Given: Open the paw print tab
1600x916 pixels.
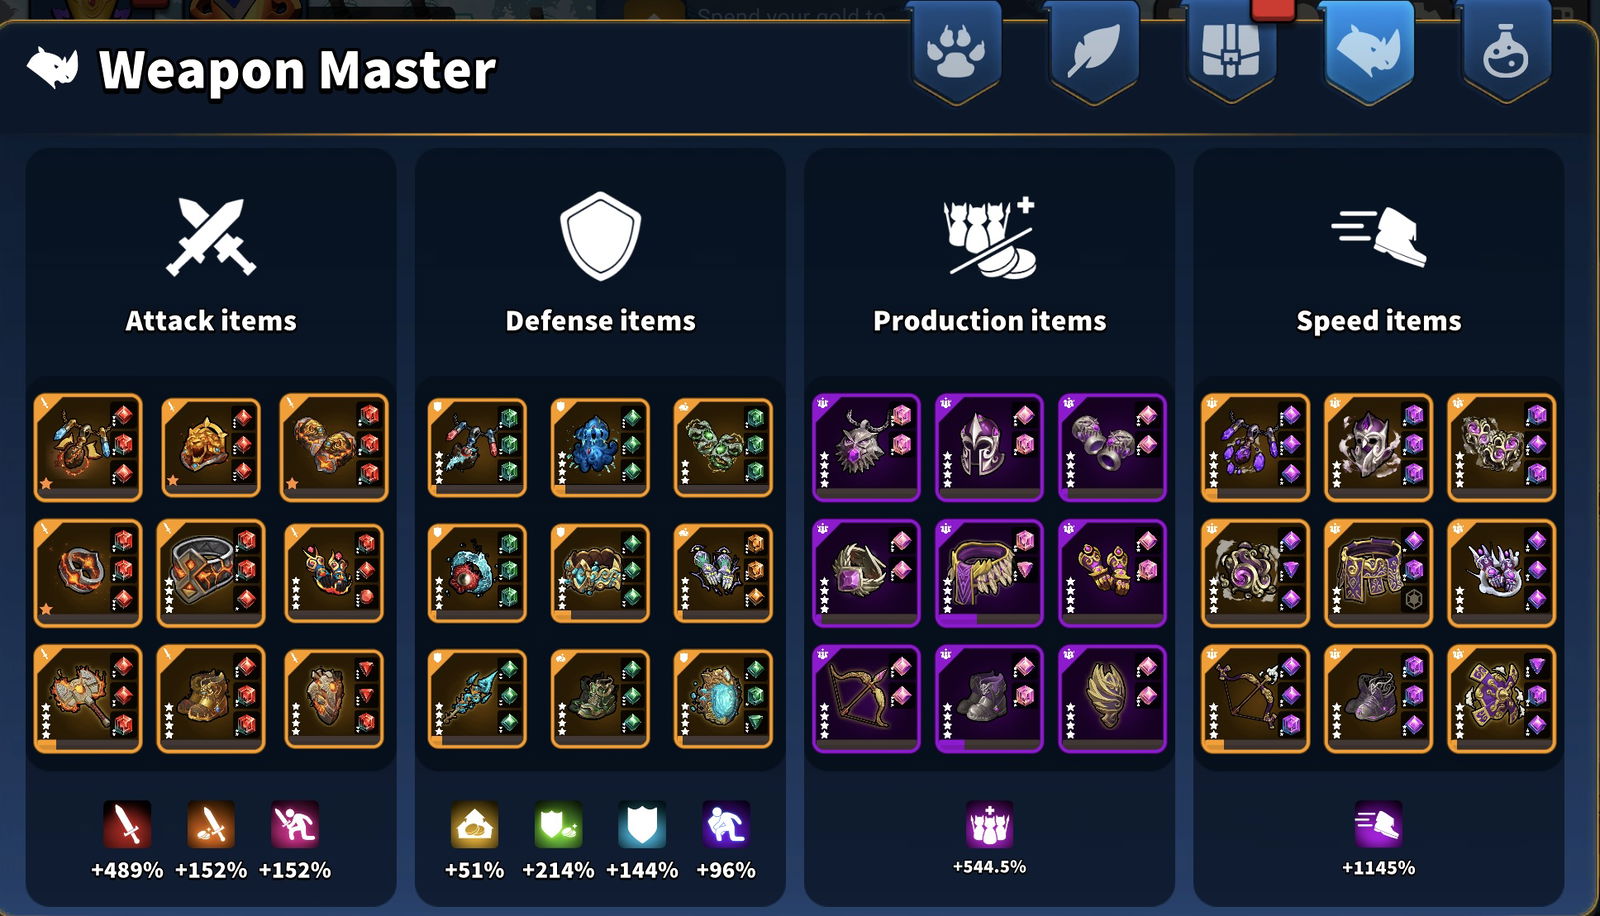Looking at the screenshot, I should coord(956,50).
